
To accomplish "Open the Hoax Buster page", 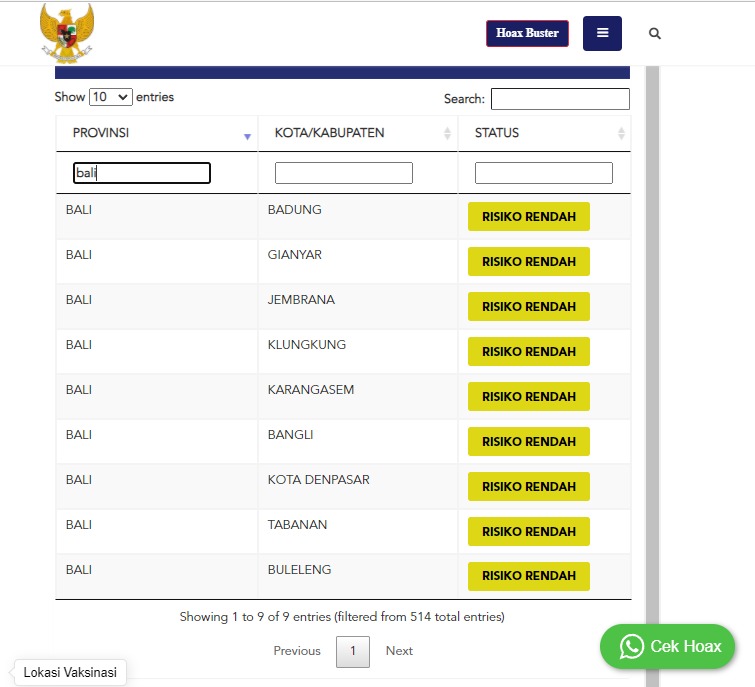I will pos(527,33).
